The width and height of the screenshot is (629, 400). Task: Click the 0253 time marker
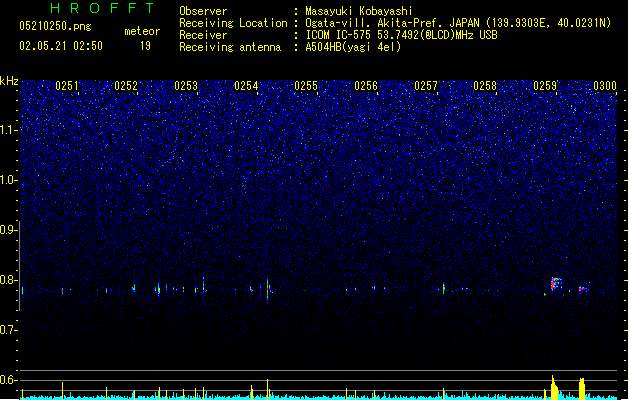click(186, 86)
